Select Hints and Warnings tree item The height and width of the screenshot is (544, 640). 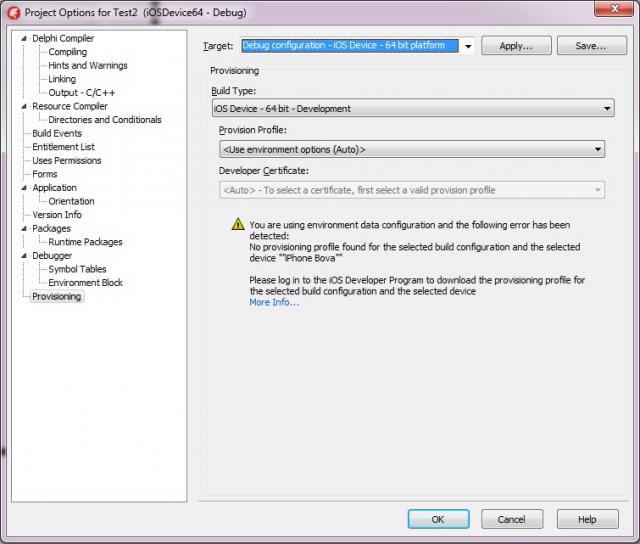point(88,65)
